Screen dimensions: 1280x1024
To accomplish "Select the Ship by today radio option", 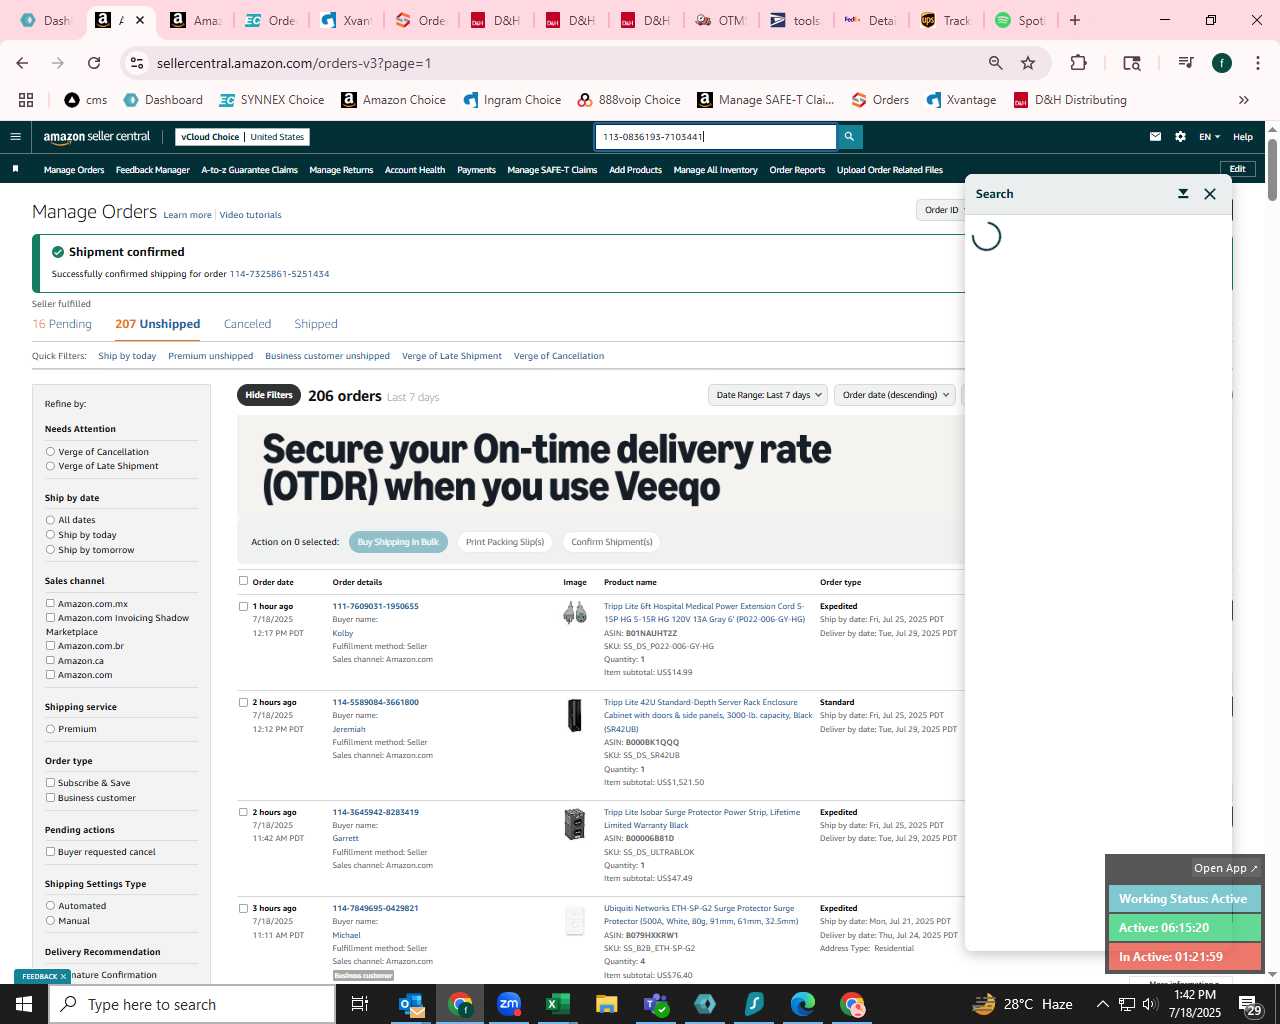I will pyautogui.click(x=50, y=535).
